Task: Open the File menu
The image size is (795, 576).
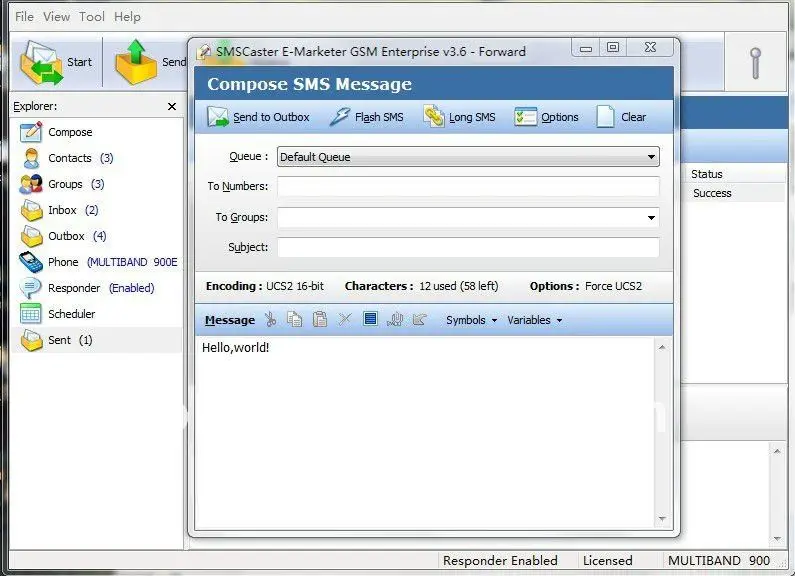Action: [x=24, y=17]
